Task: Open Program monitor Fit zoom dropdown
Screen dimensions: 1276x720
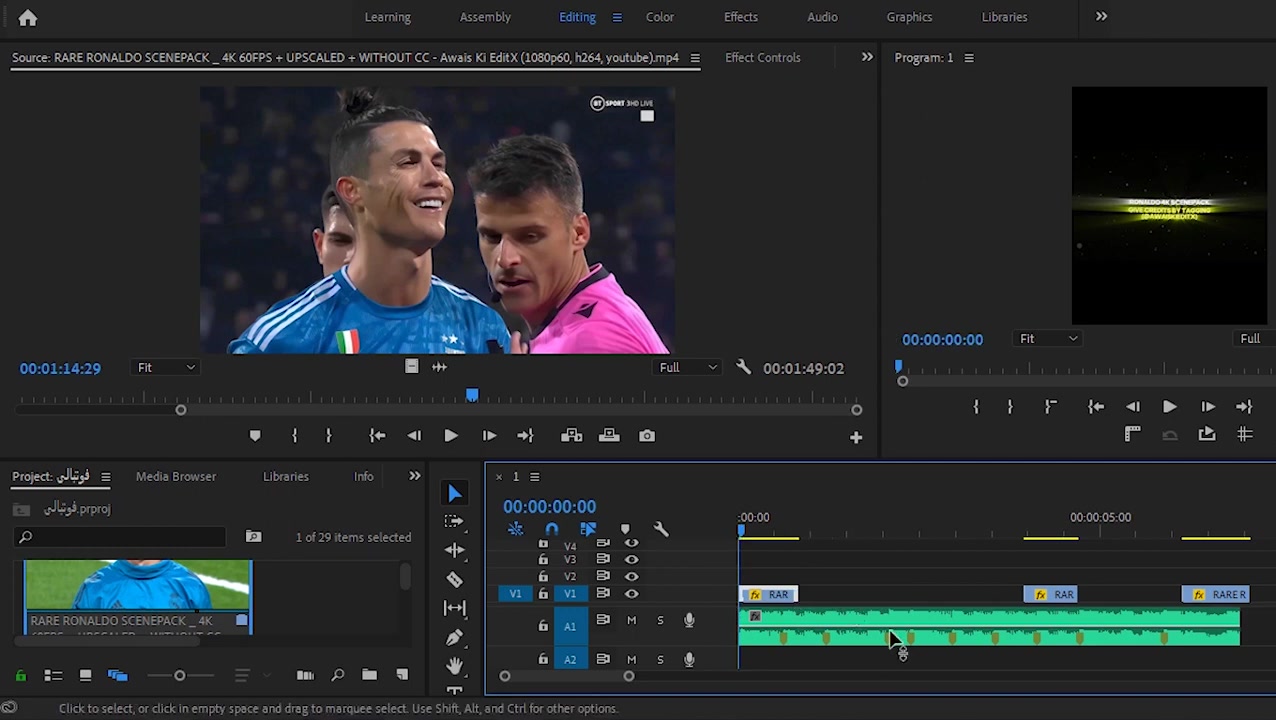Action: (1048, 338)
